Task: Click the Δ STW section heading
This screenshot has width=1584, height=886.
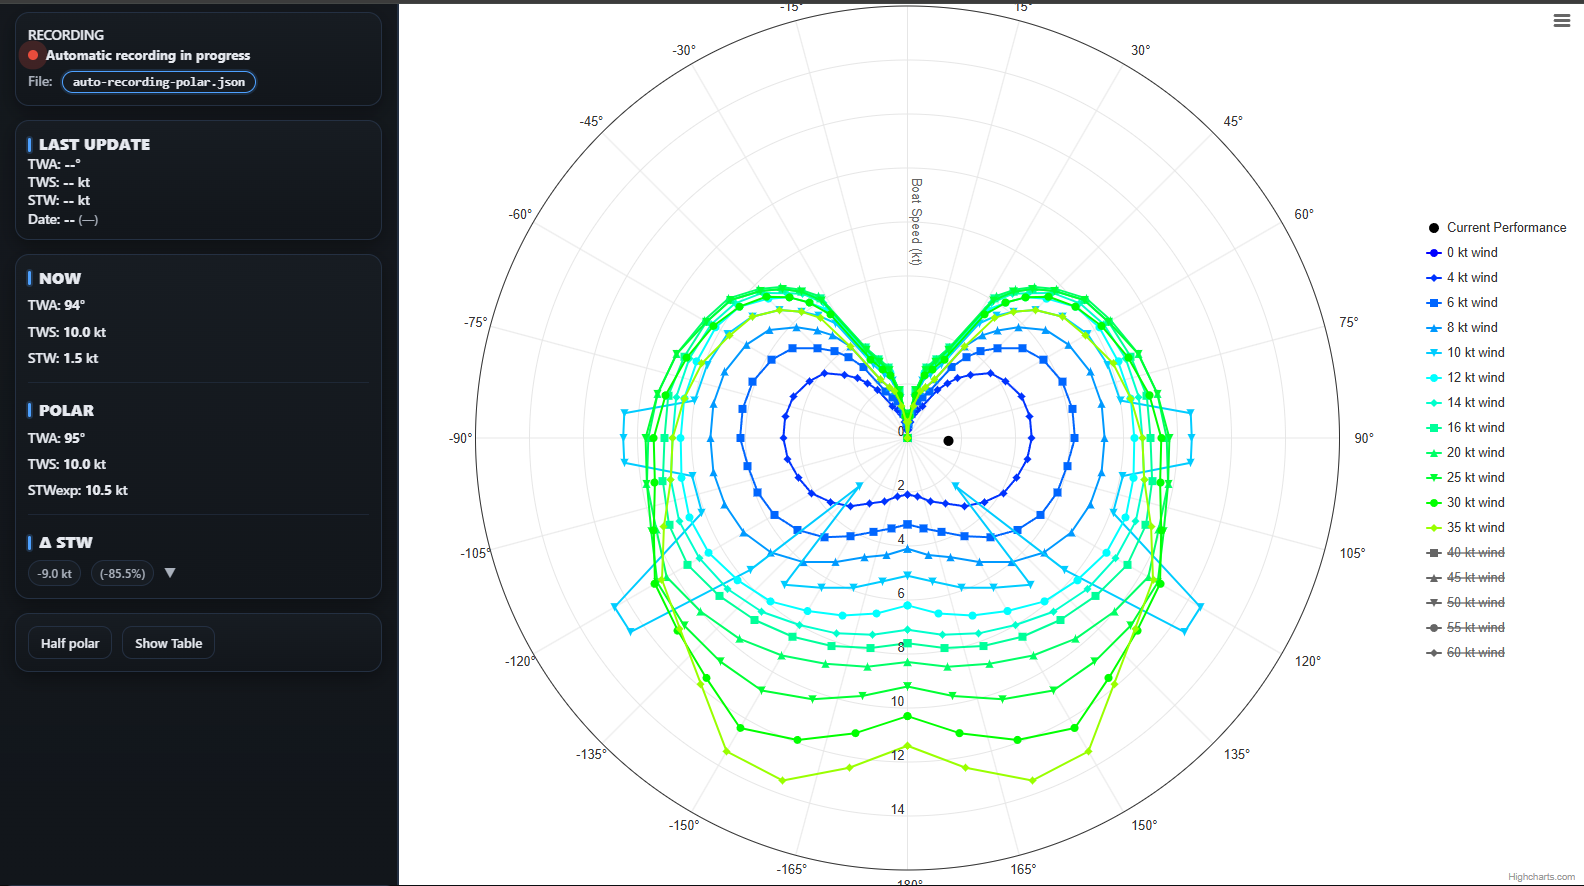Action: click(x=65, y=542)
